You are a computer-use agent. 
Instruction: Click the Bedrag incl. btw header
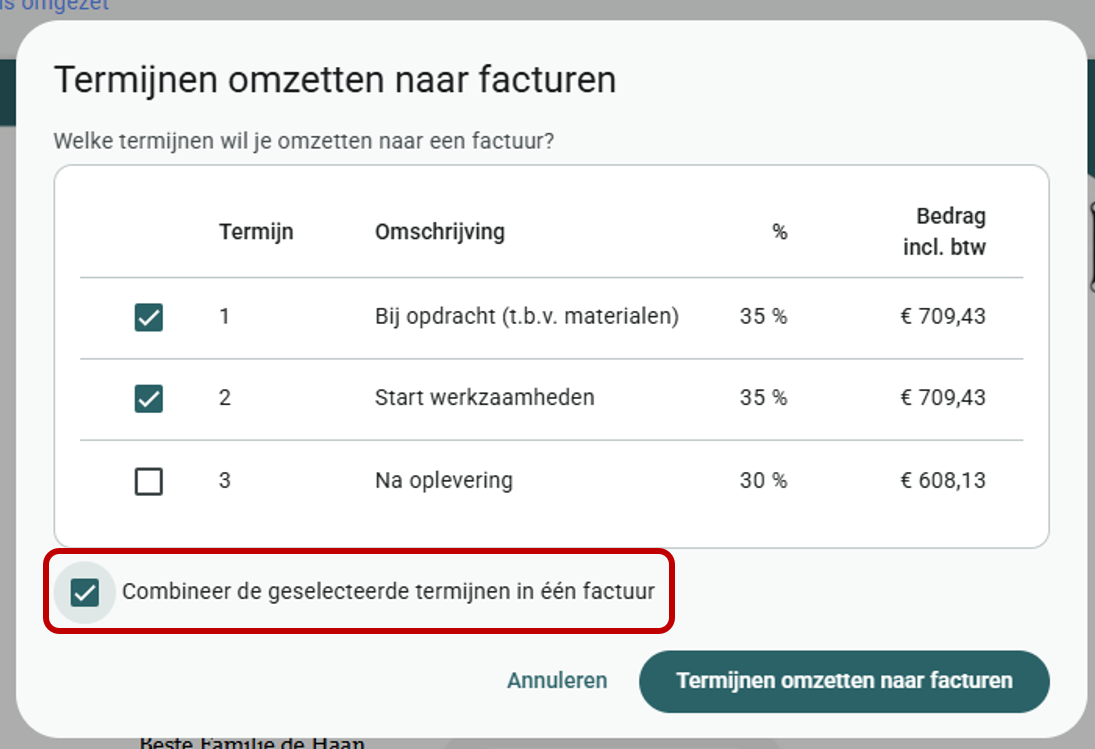coord(944,231)
